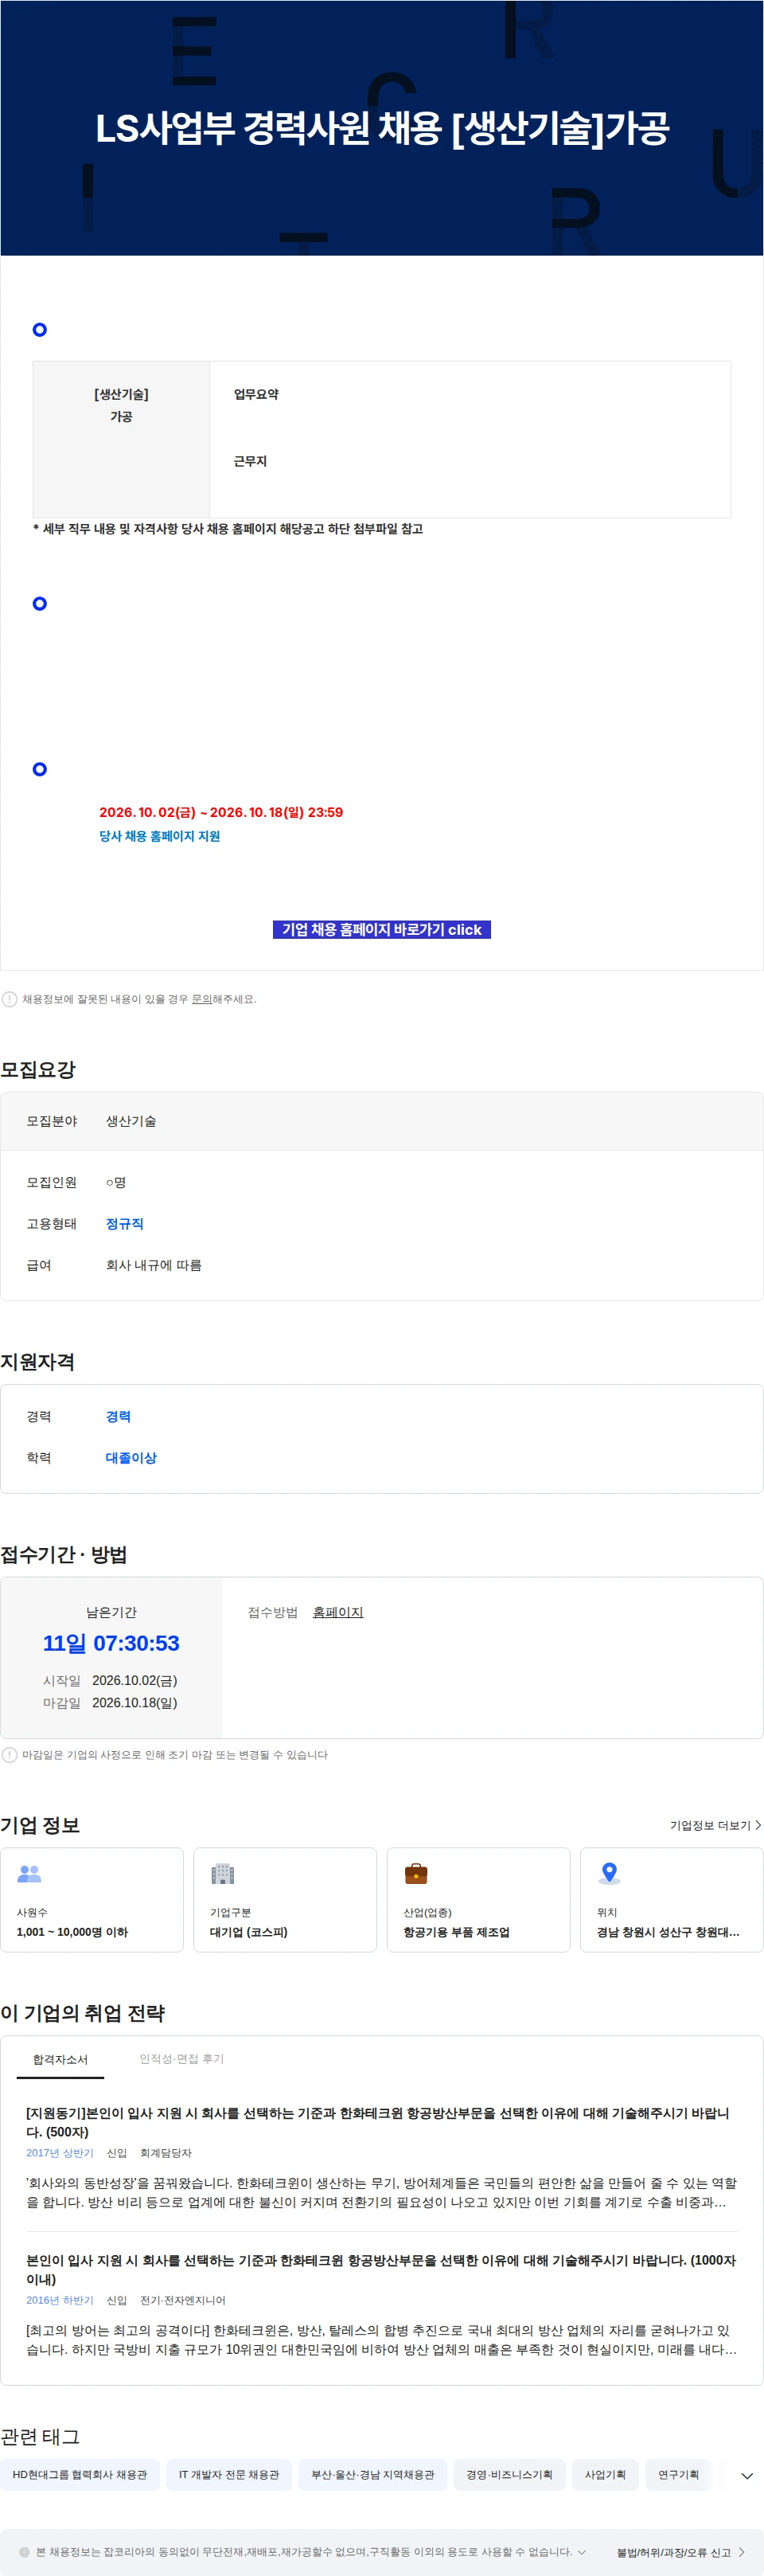Click the 업무요약 label in job table
This screenshot has height=2576, width=764.
256,394
